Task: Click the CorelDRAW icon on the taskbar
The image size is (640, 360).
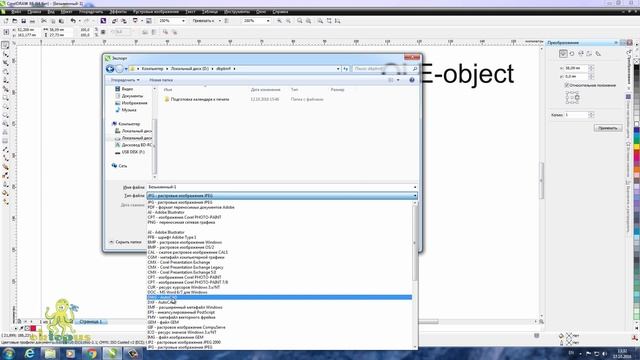Action: (112, 353)
